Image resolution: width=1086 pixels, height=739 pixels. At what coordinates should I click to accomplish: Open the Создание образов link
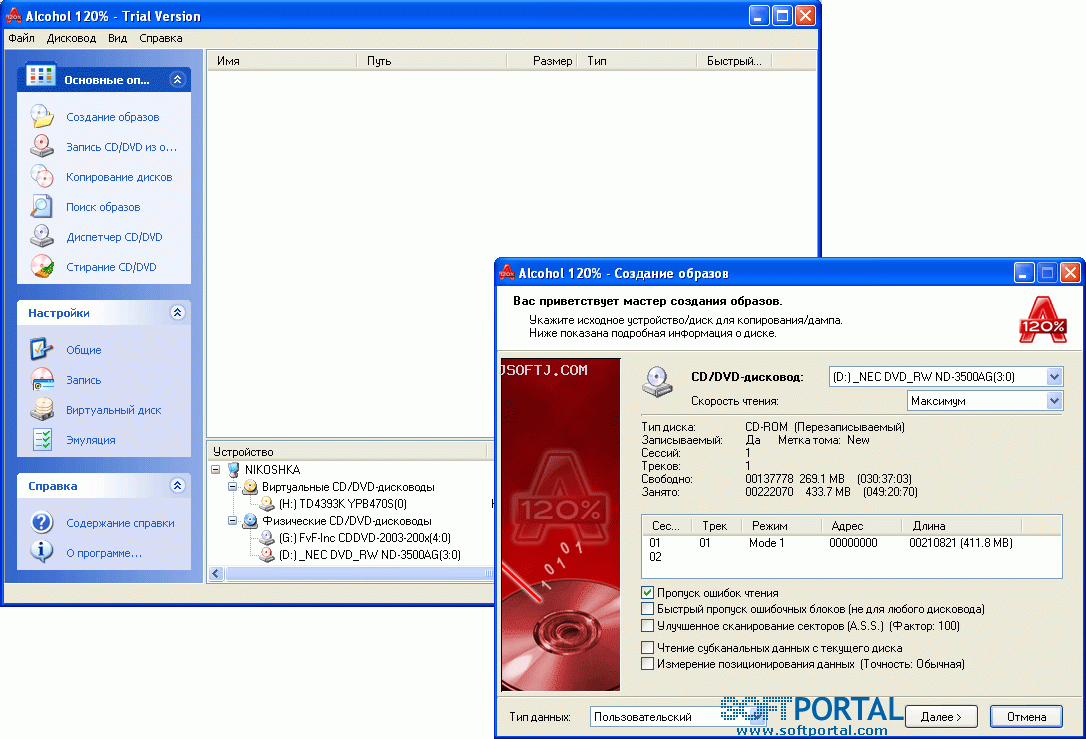(x=113, y=117)
